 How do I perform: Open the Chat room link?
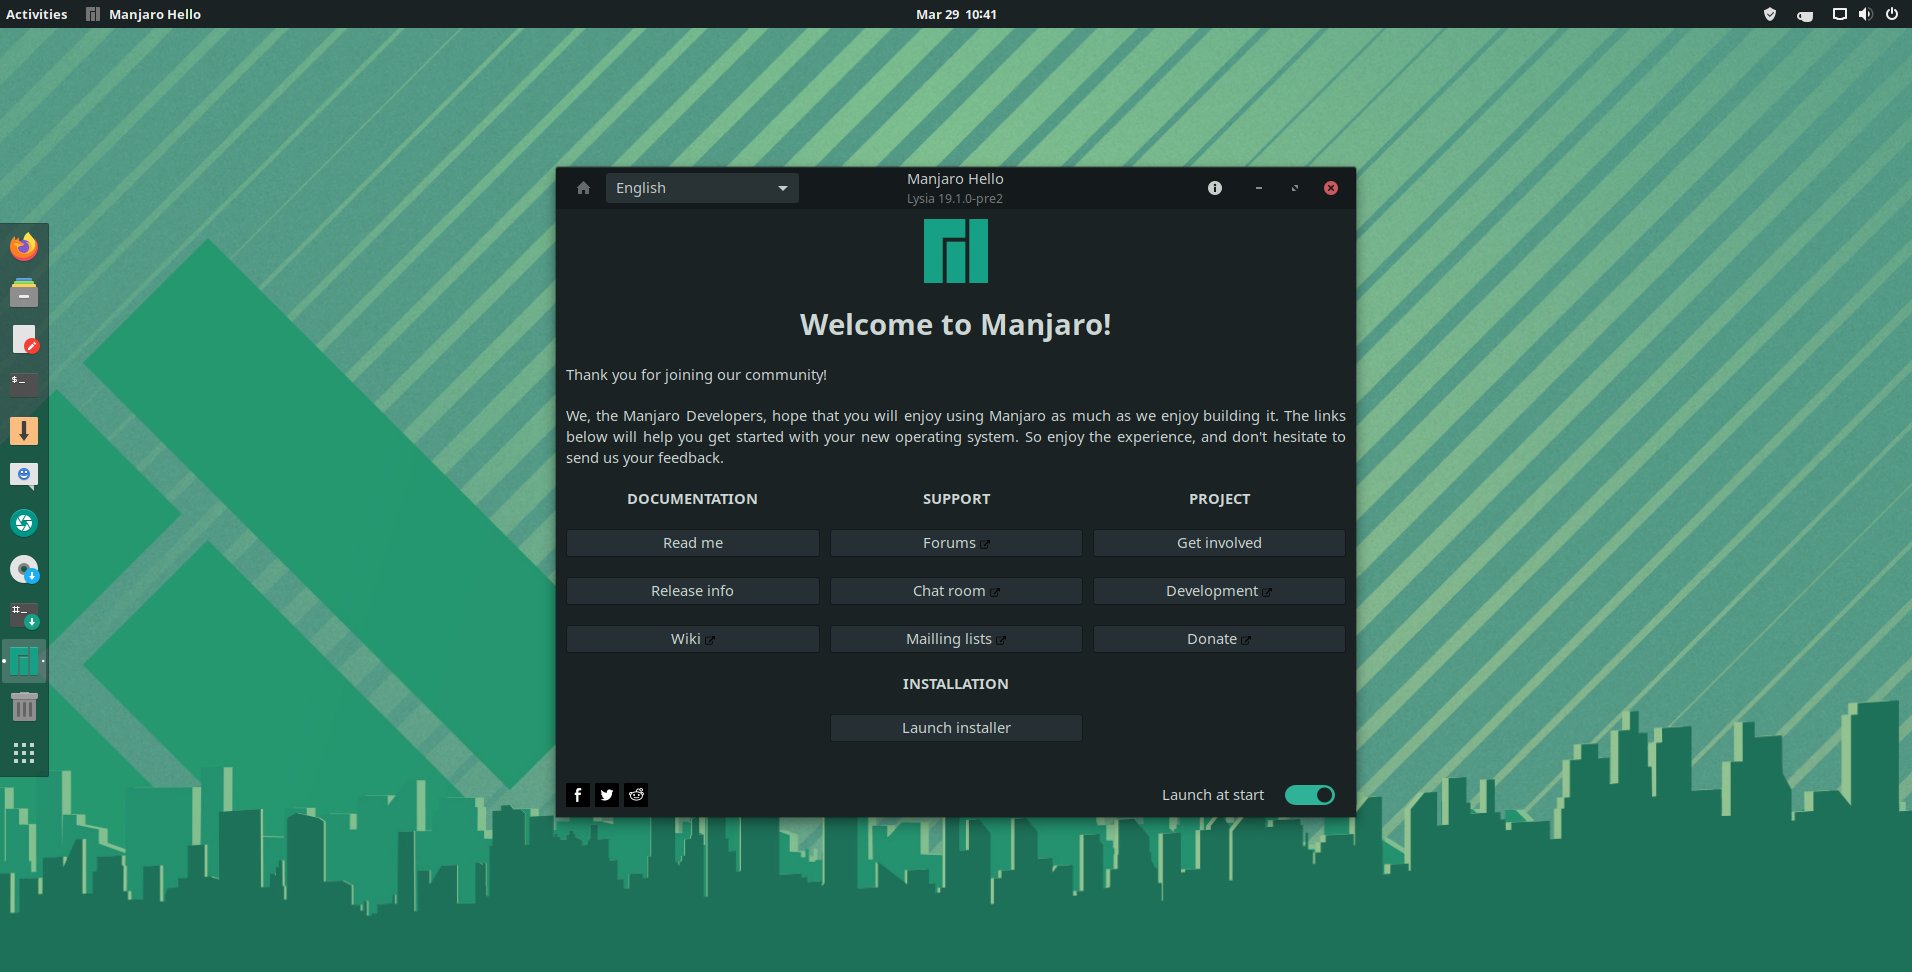956,591
